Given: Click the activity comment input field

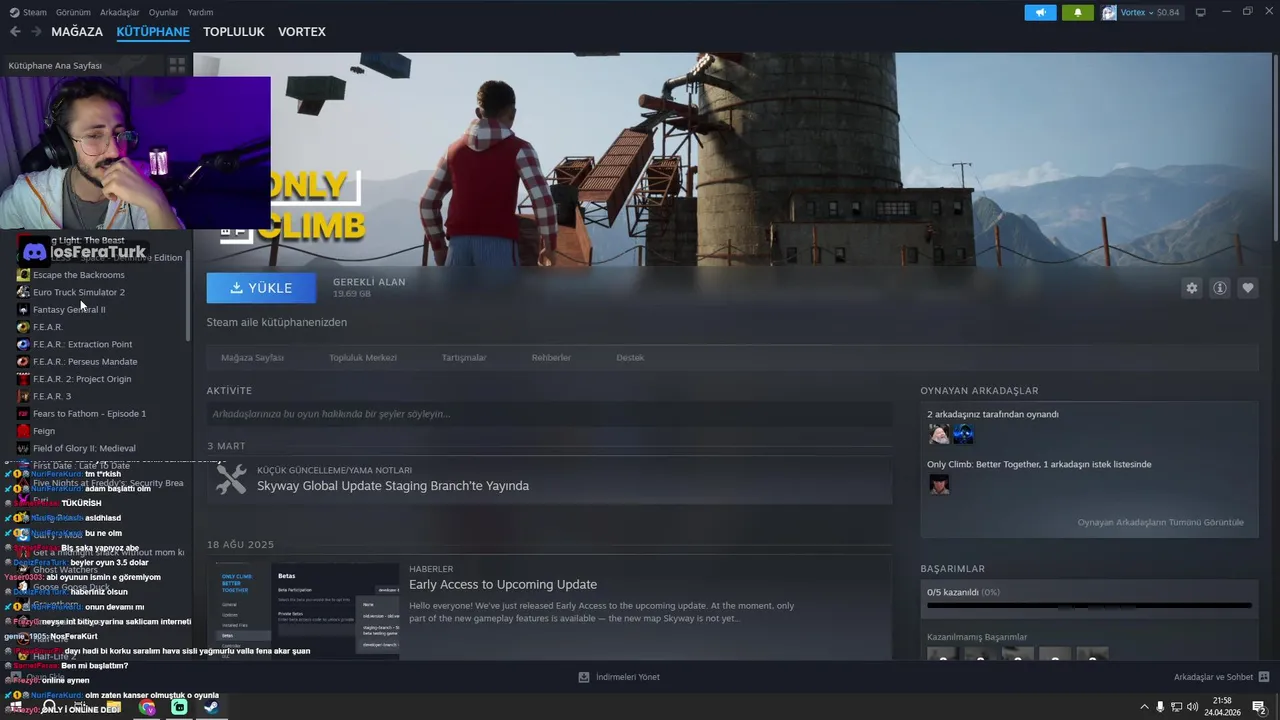Looking at the screenshot, I should click(549, 414).
